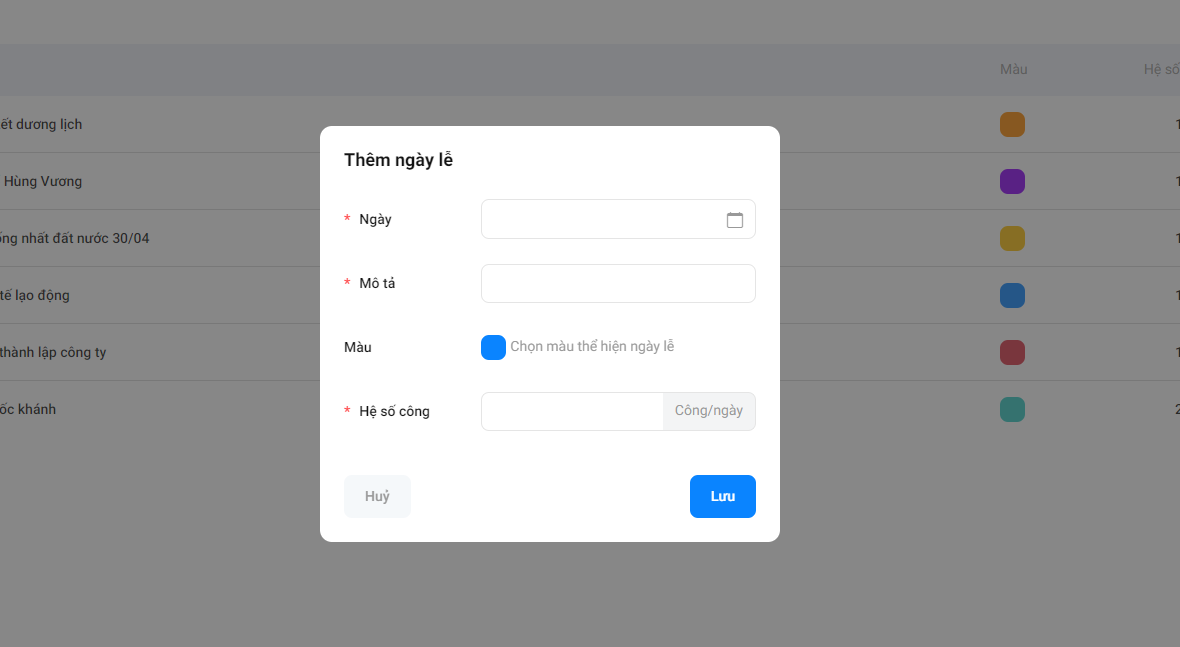Open the blue color picker for Màu
This screenshot has height=647, width=1180.
[493, 348]
